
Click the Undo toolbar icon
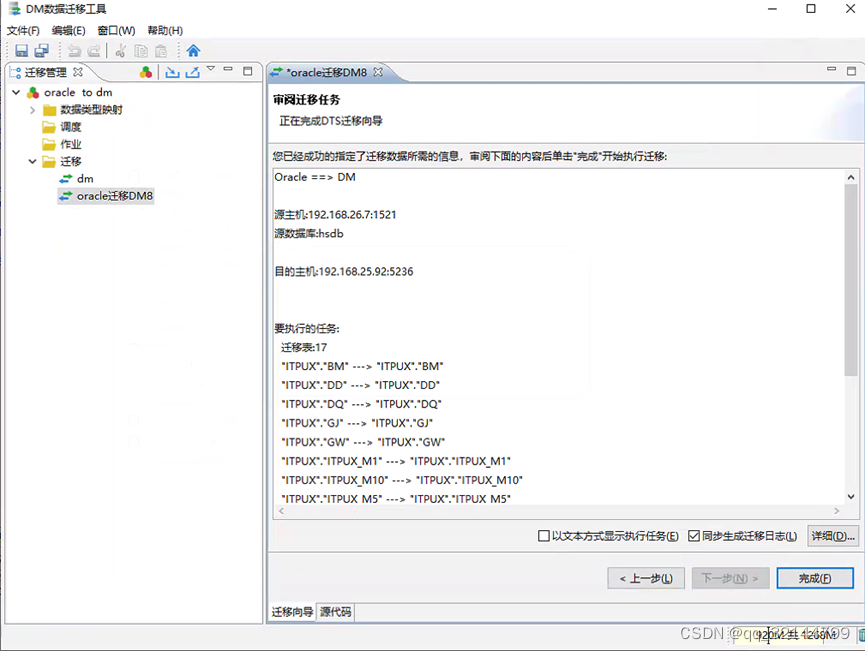tap(74, 51)
